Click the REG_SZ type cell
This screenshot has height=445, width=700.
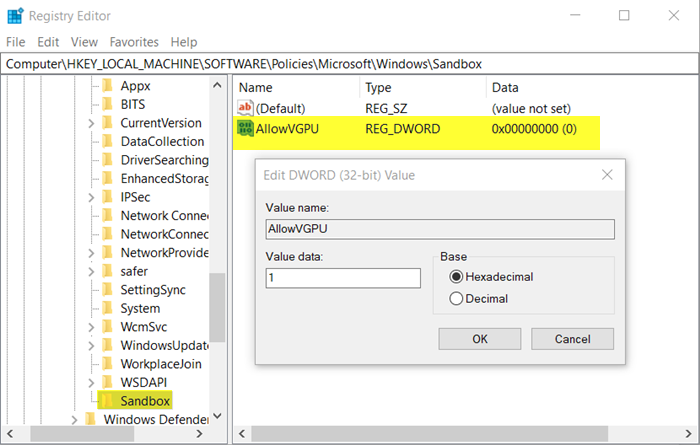tap(386, 108)
